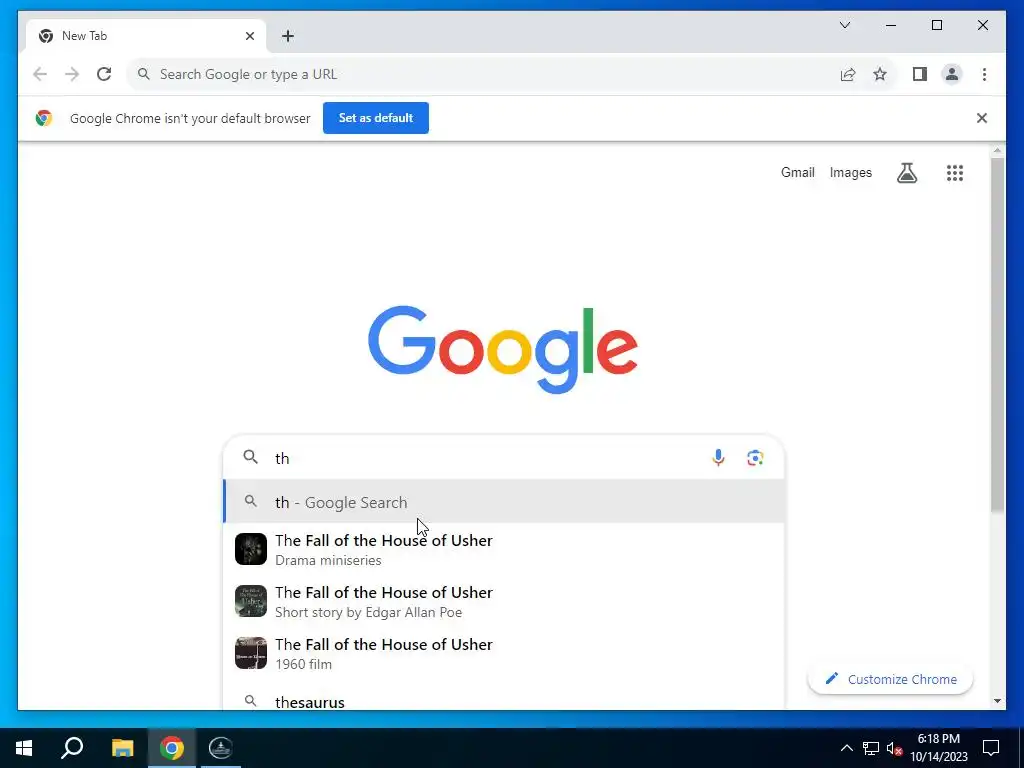Click the Chrome taskbar icon
The height and width of the screenshot is (768, 1024).
pos(172,748)
